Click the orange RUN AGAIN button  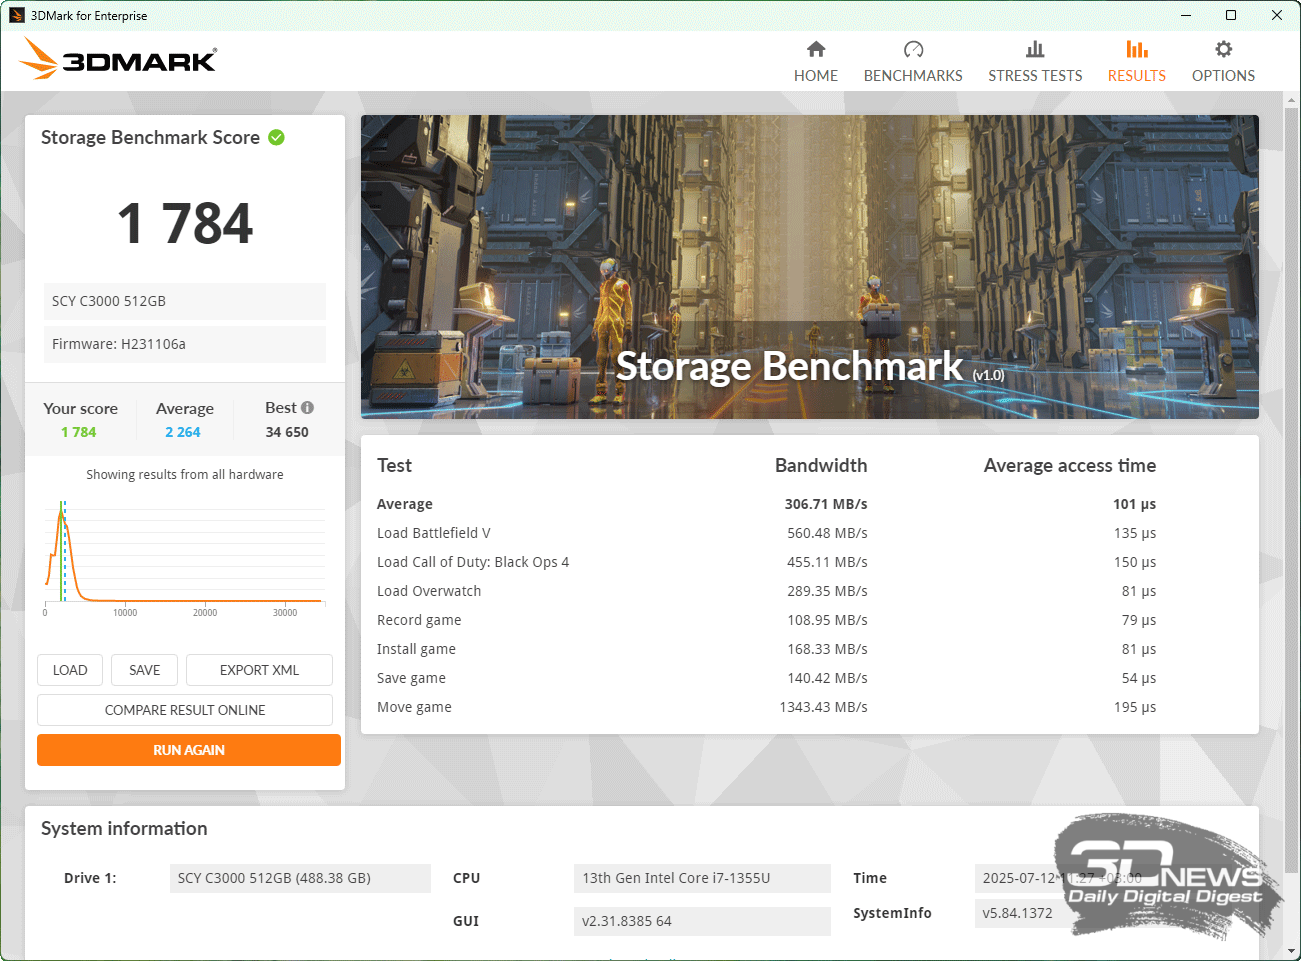189,750
